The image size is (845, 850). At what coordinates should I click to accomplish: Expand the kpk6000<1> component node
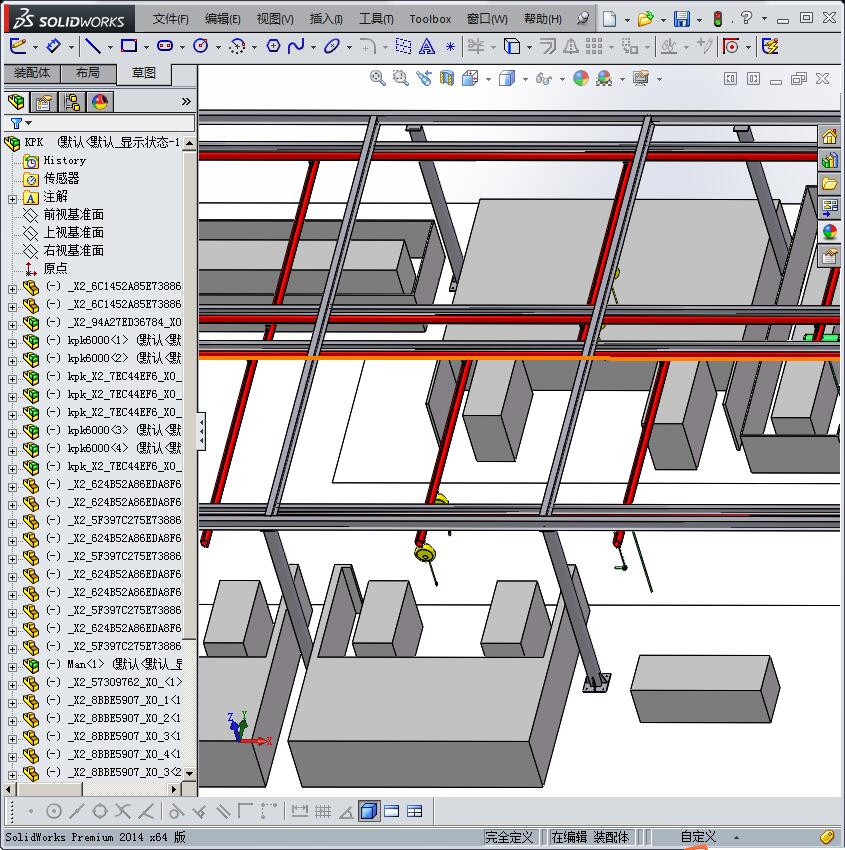pyautogui.click(x=12, y=342)
